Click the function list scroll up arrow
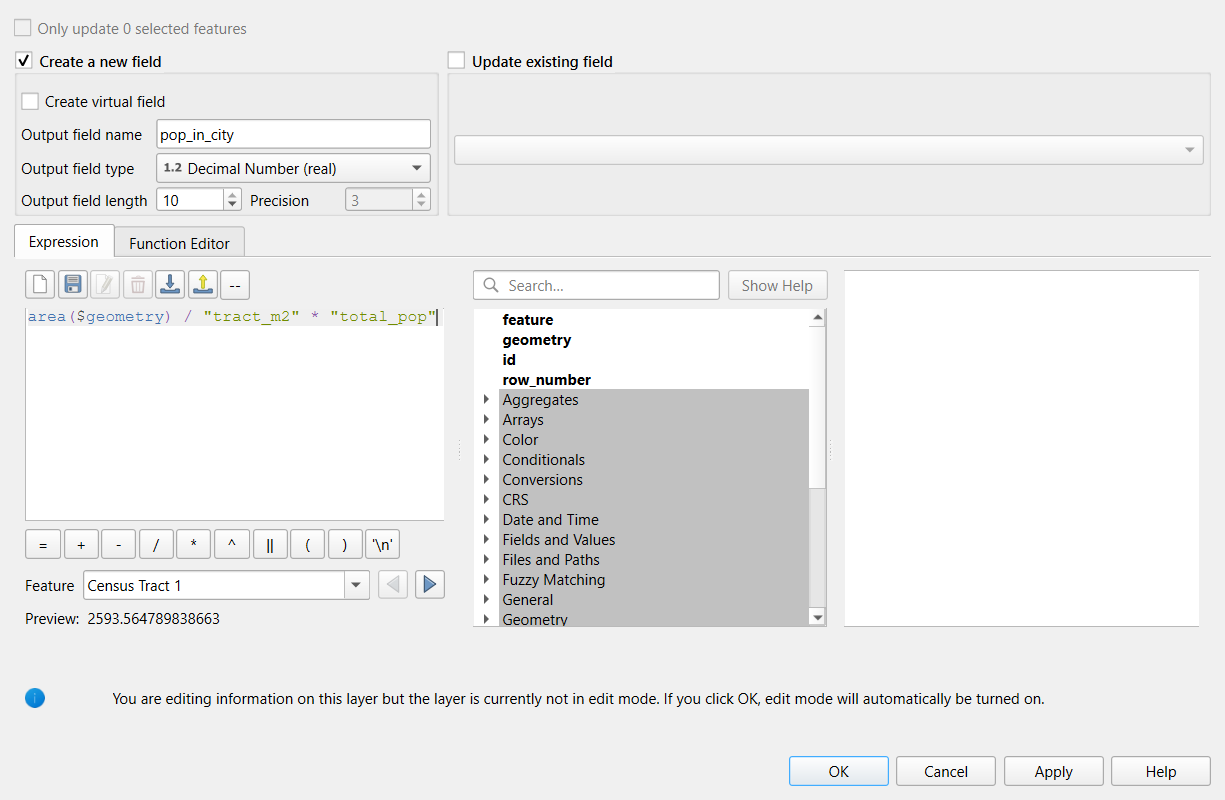This screenshot has width=1225, height=800. click(818, 318)
